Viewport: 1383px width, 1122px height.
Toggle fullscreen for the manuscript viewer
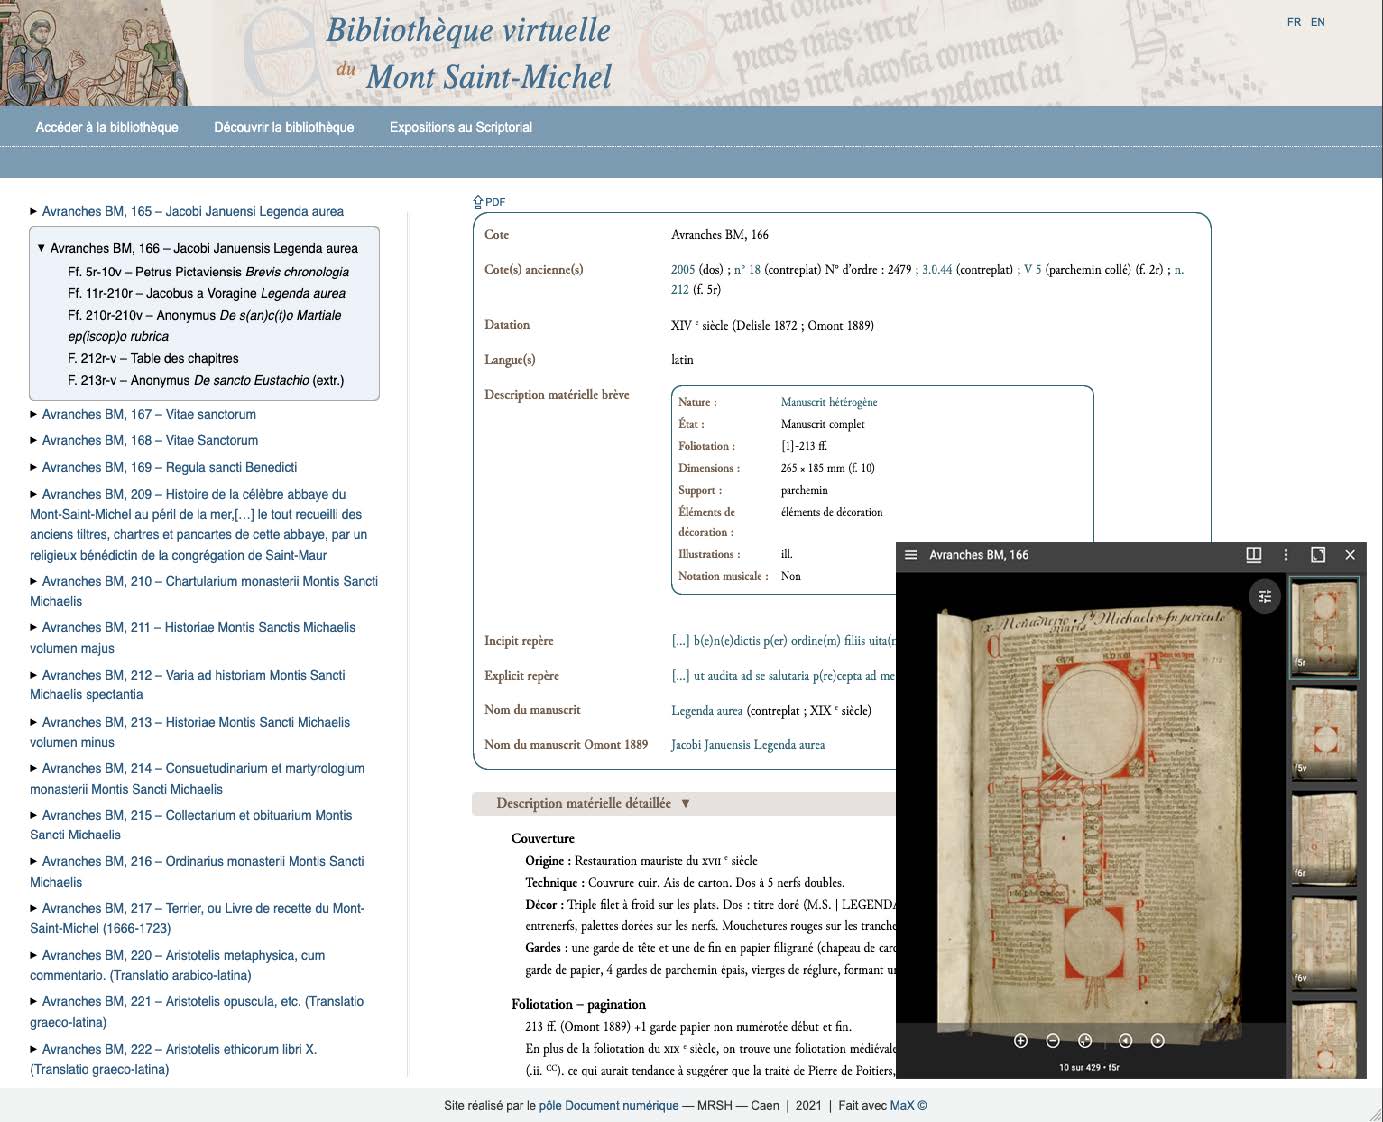pyautogui.click(x=1318, y=555)
